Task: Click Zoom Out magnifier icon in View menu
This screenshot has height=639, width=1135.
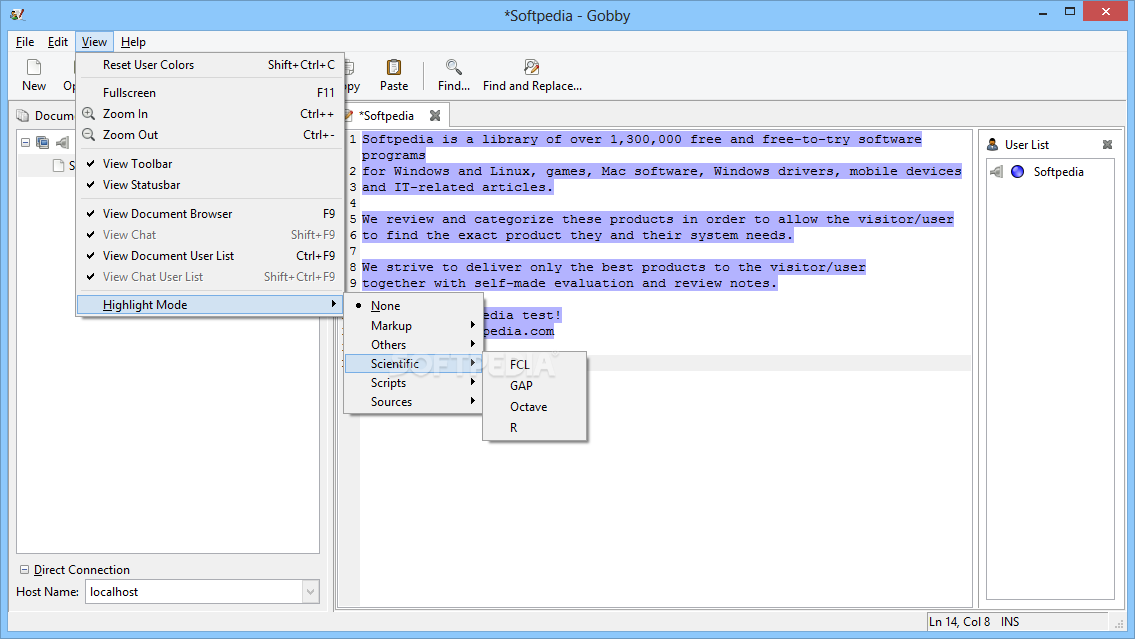Action: pos(88,135)
